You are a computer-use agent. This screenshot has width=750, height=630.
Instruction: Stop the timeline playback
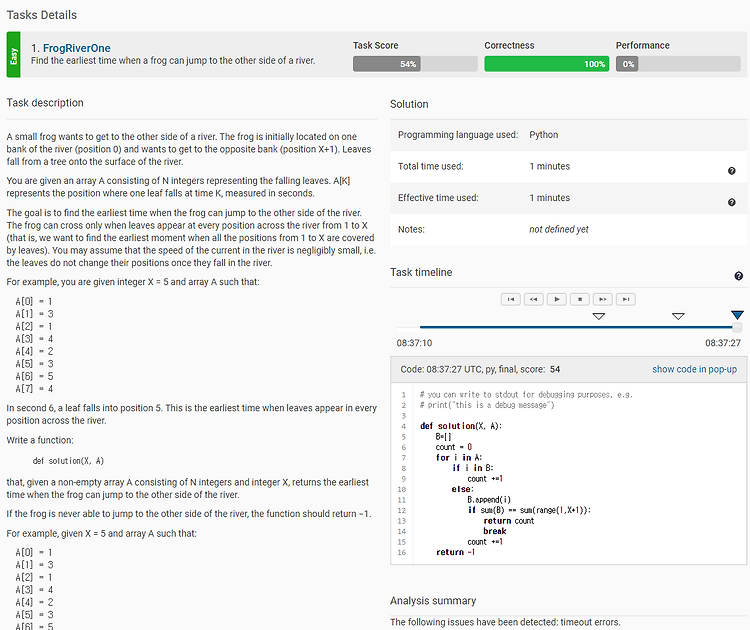pyautogui.click(x=580, y=299)
